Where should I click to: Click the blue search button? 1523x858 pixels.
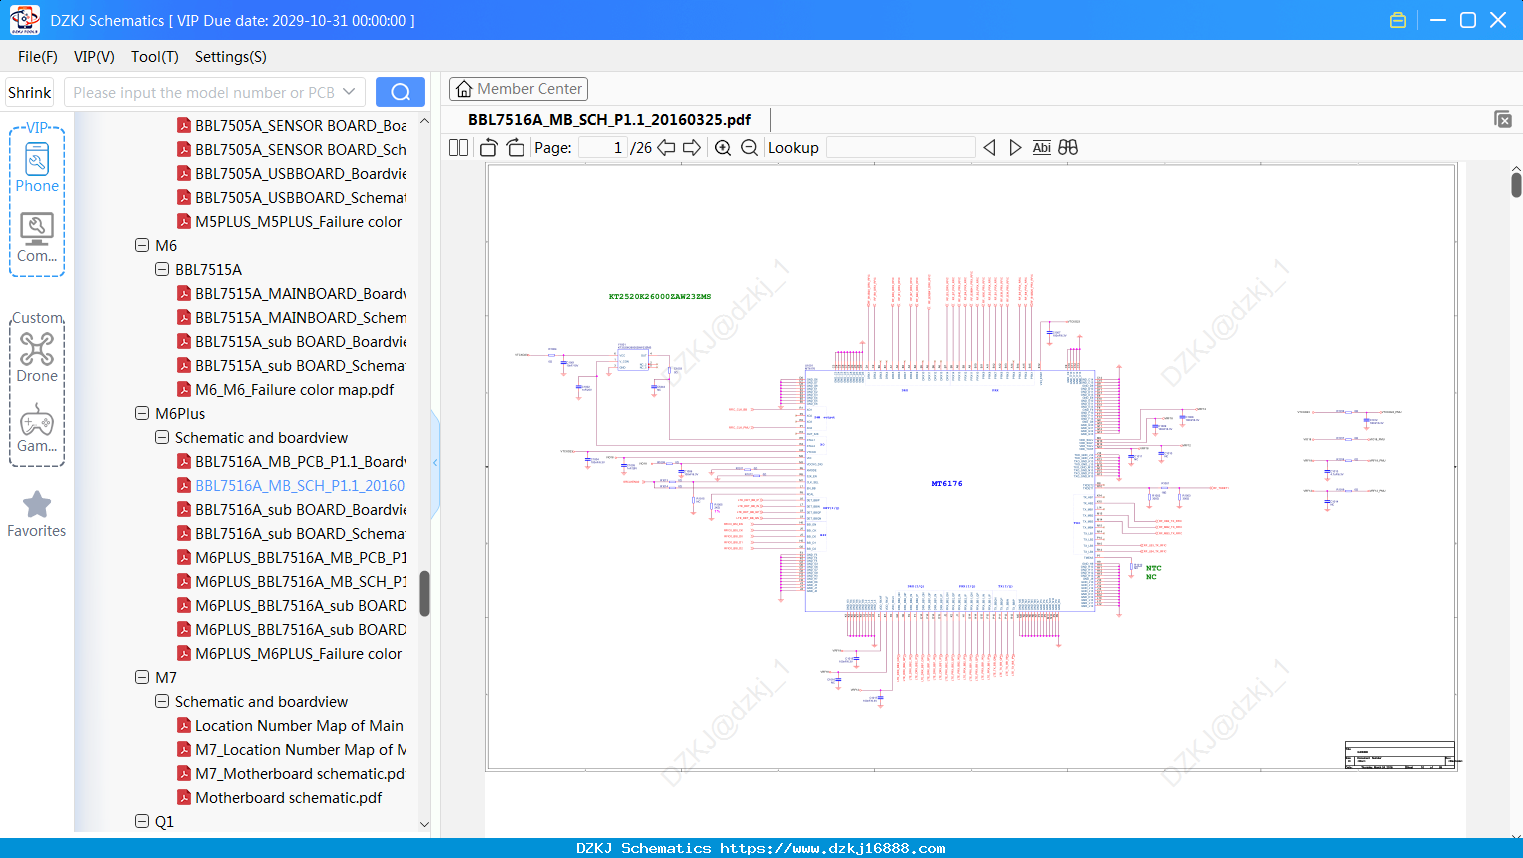click(x=400, y=92)
